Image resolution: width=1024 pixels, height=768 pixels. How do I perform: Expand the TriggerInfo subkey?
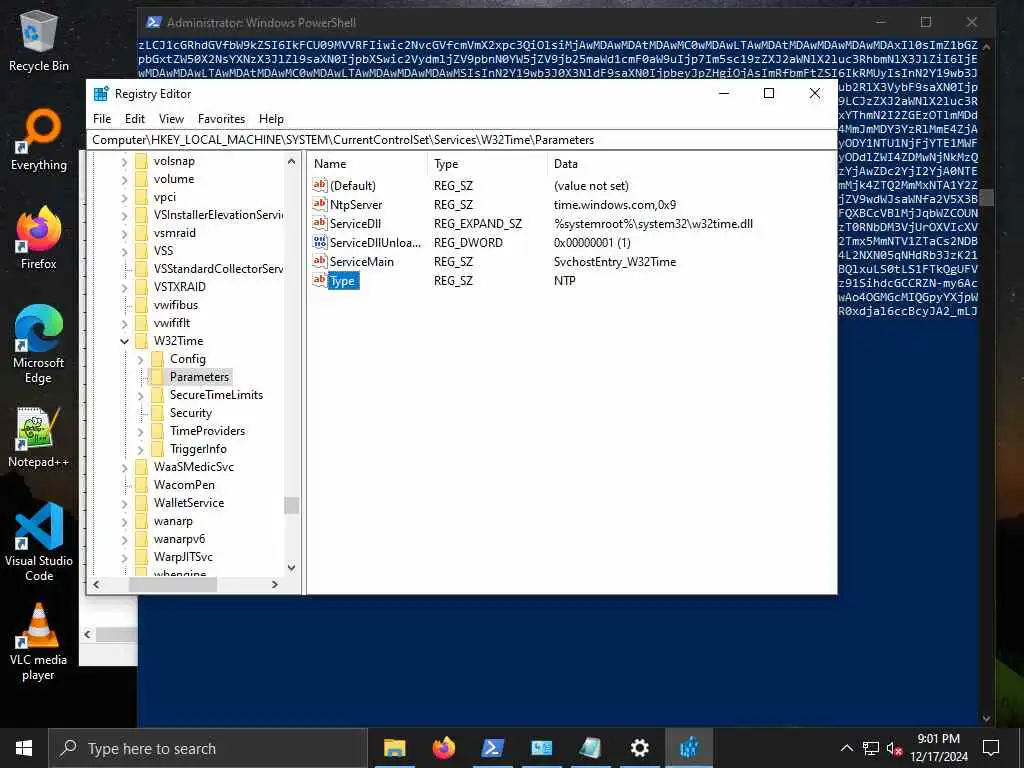[x=140, y=449]
